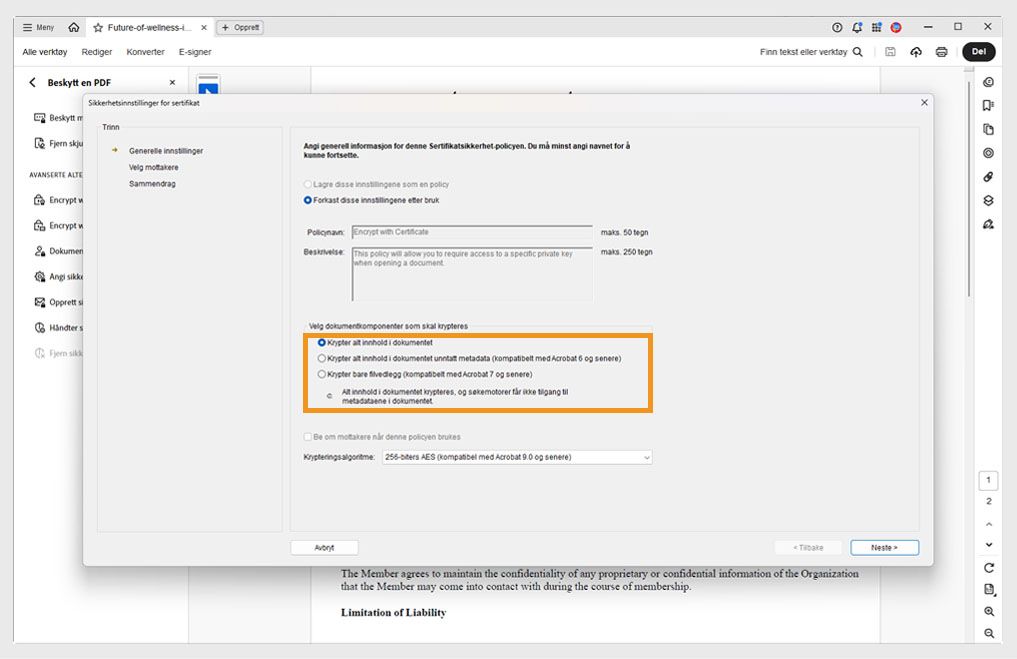
Task: Close the Sikkerhetsinnstillinger for sertifikat dialog
Action: pyautogui.click(x=924, y=102)
